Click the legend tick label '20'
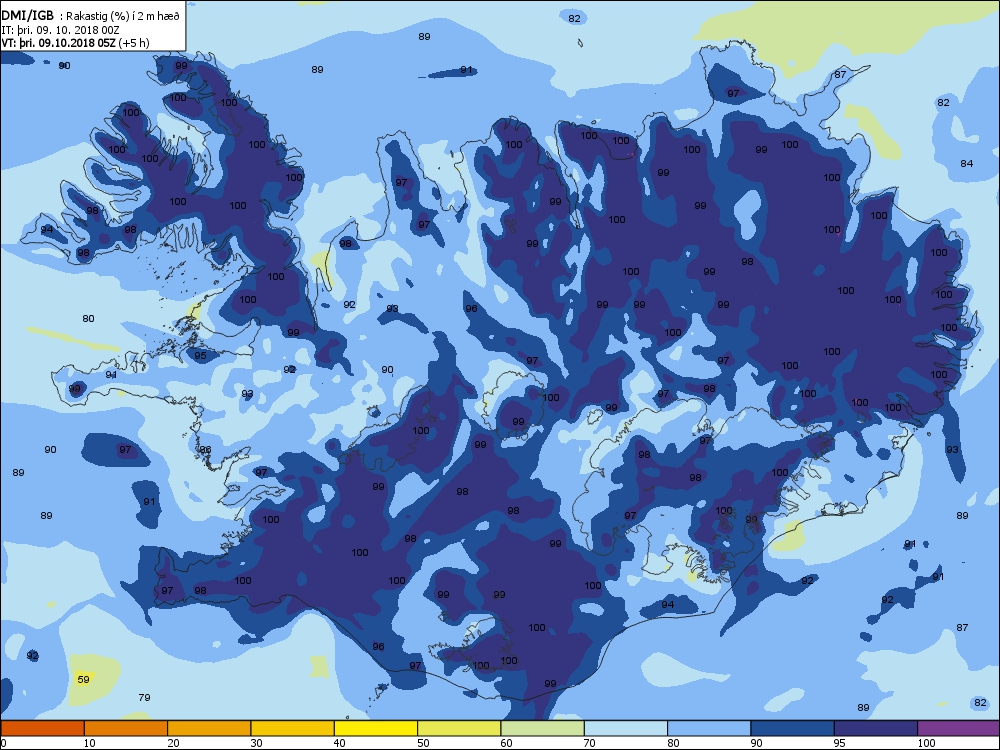Viewport: 1000px width, 750px height. [173, 743]
